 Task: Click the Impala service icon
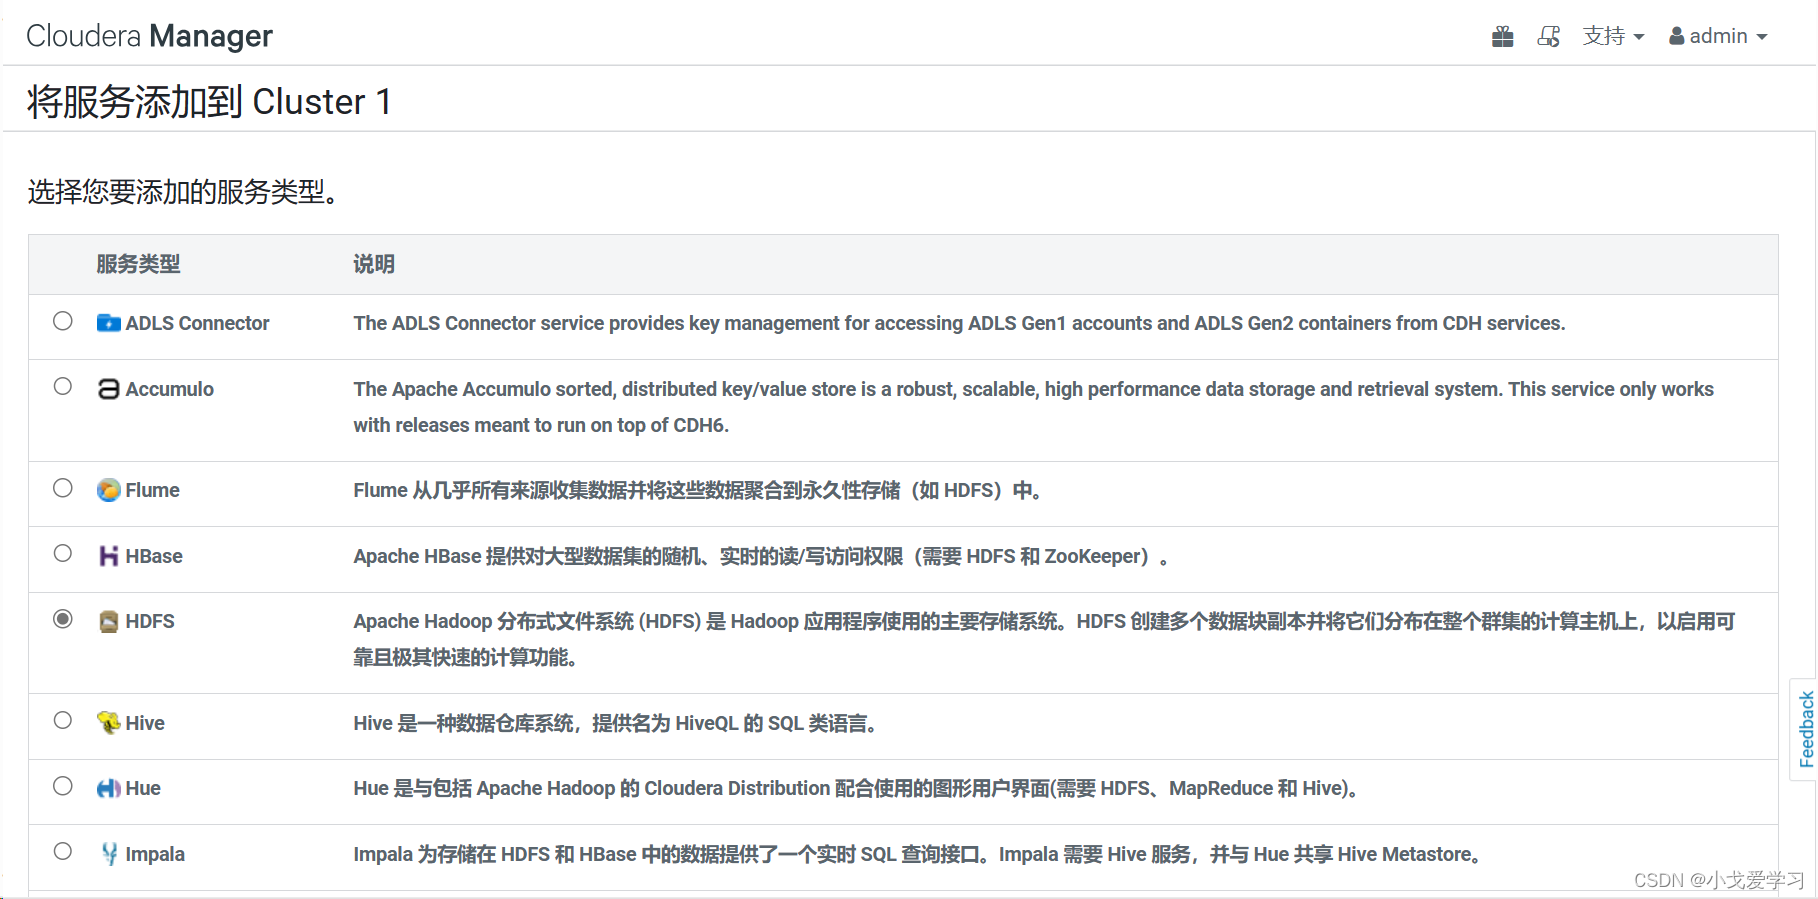click(109, 854)
